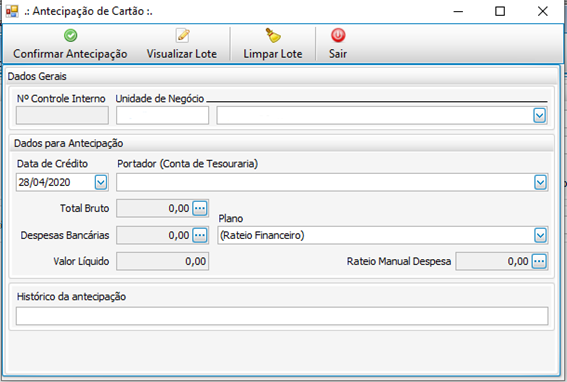This screenshot has height=382, width=567.
Task: Click the green Confirmar Antecipação check icon
Action: pyautogui.click(x=71, y=35)
